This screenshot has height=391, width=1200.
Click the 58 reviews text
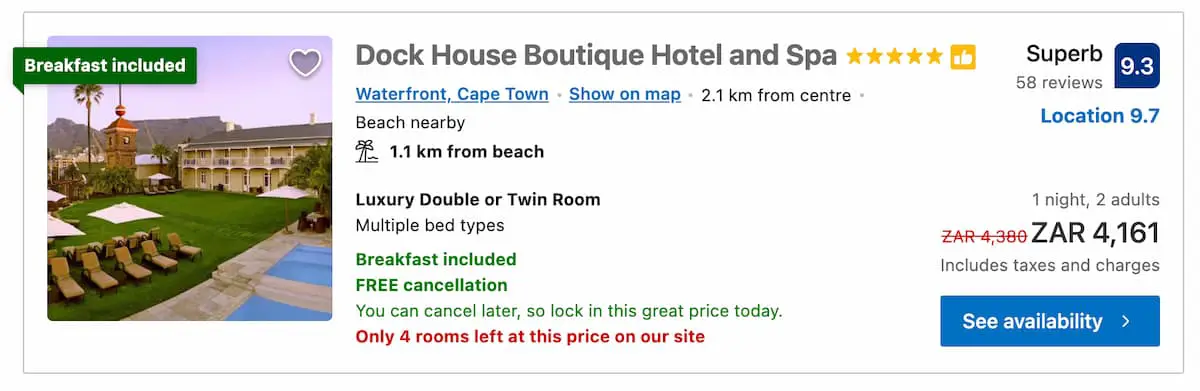pyautogui.click(x=1059, y=82)
